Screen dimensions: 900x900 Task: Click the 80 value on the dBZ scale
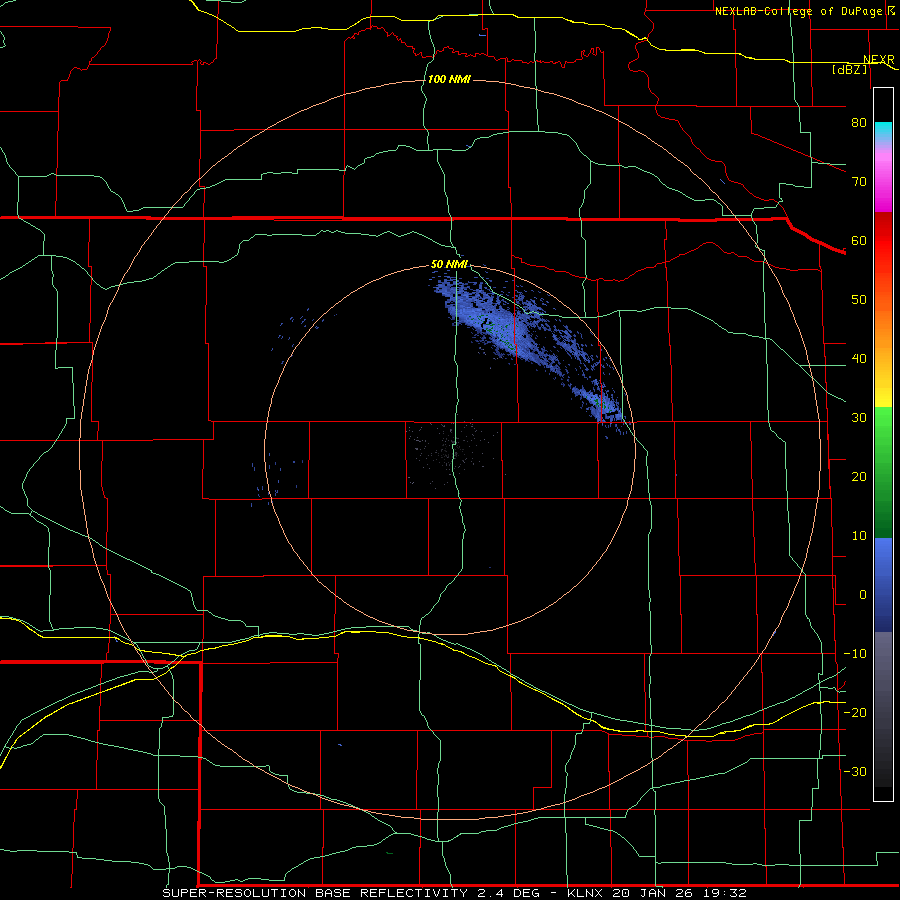[859, 122]
